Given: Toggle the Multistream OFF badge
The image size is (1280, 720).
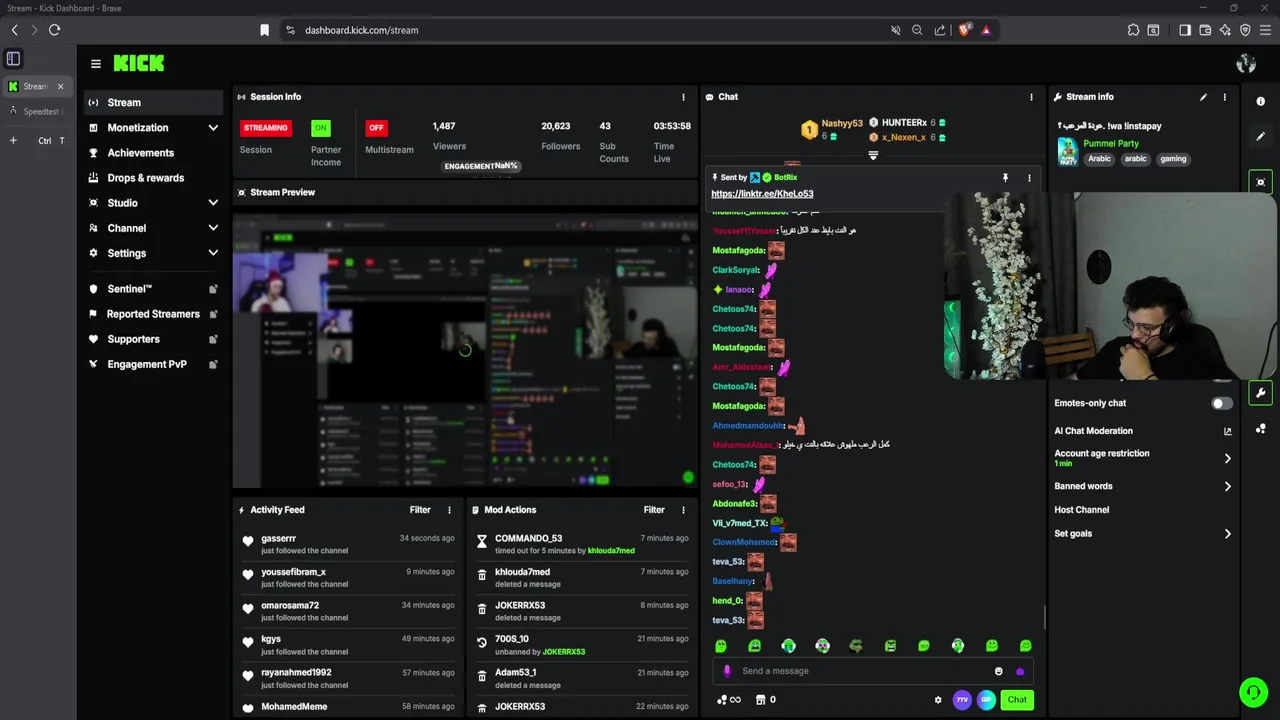Looking at the screenshot, I should coord(376,128).
